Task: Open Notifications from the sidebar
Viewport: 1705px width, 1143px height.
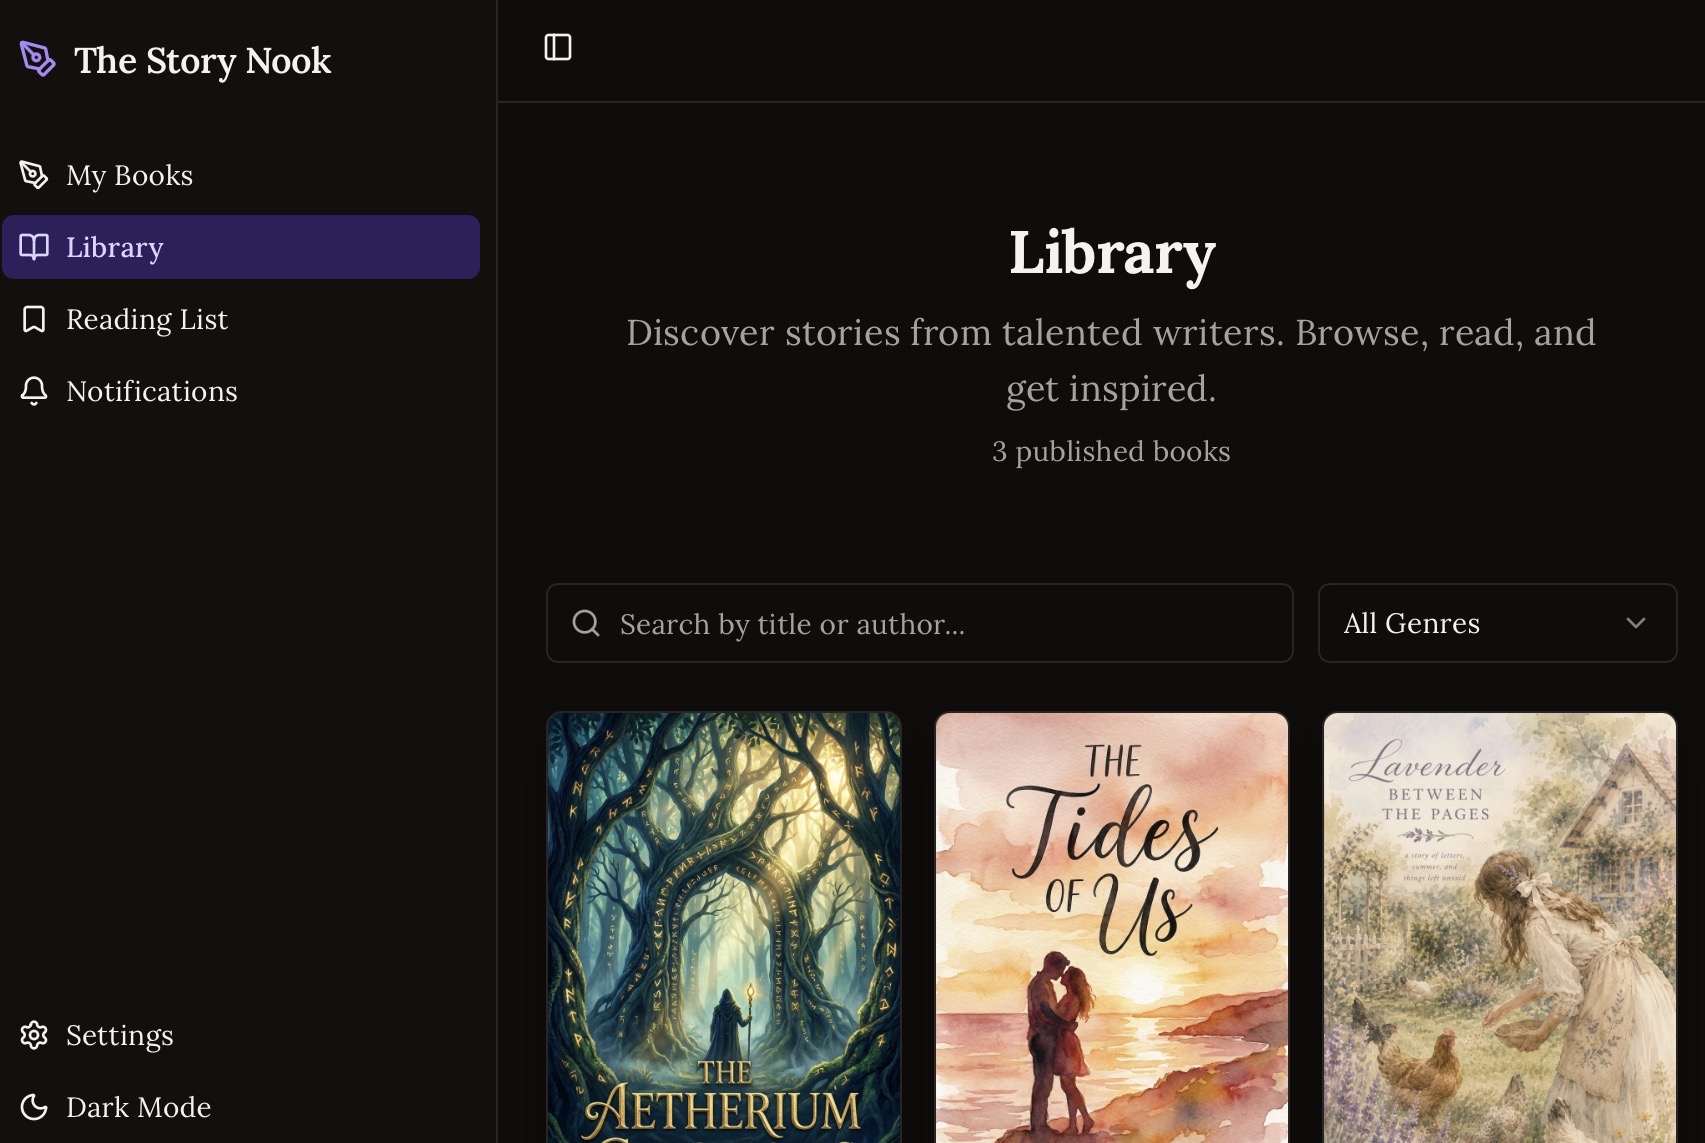Action: pos(241,391)
